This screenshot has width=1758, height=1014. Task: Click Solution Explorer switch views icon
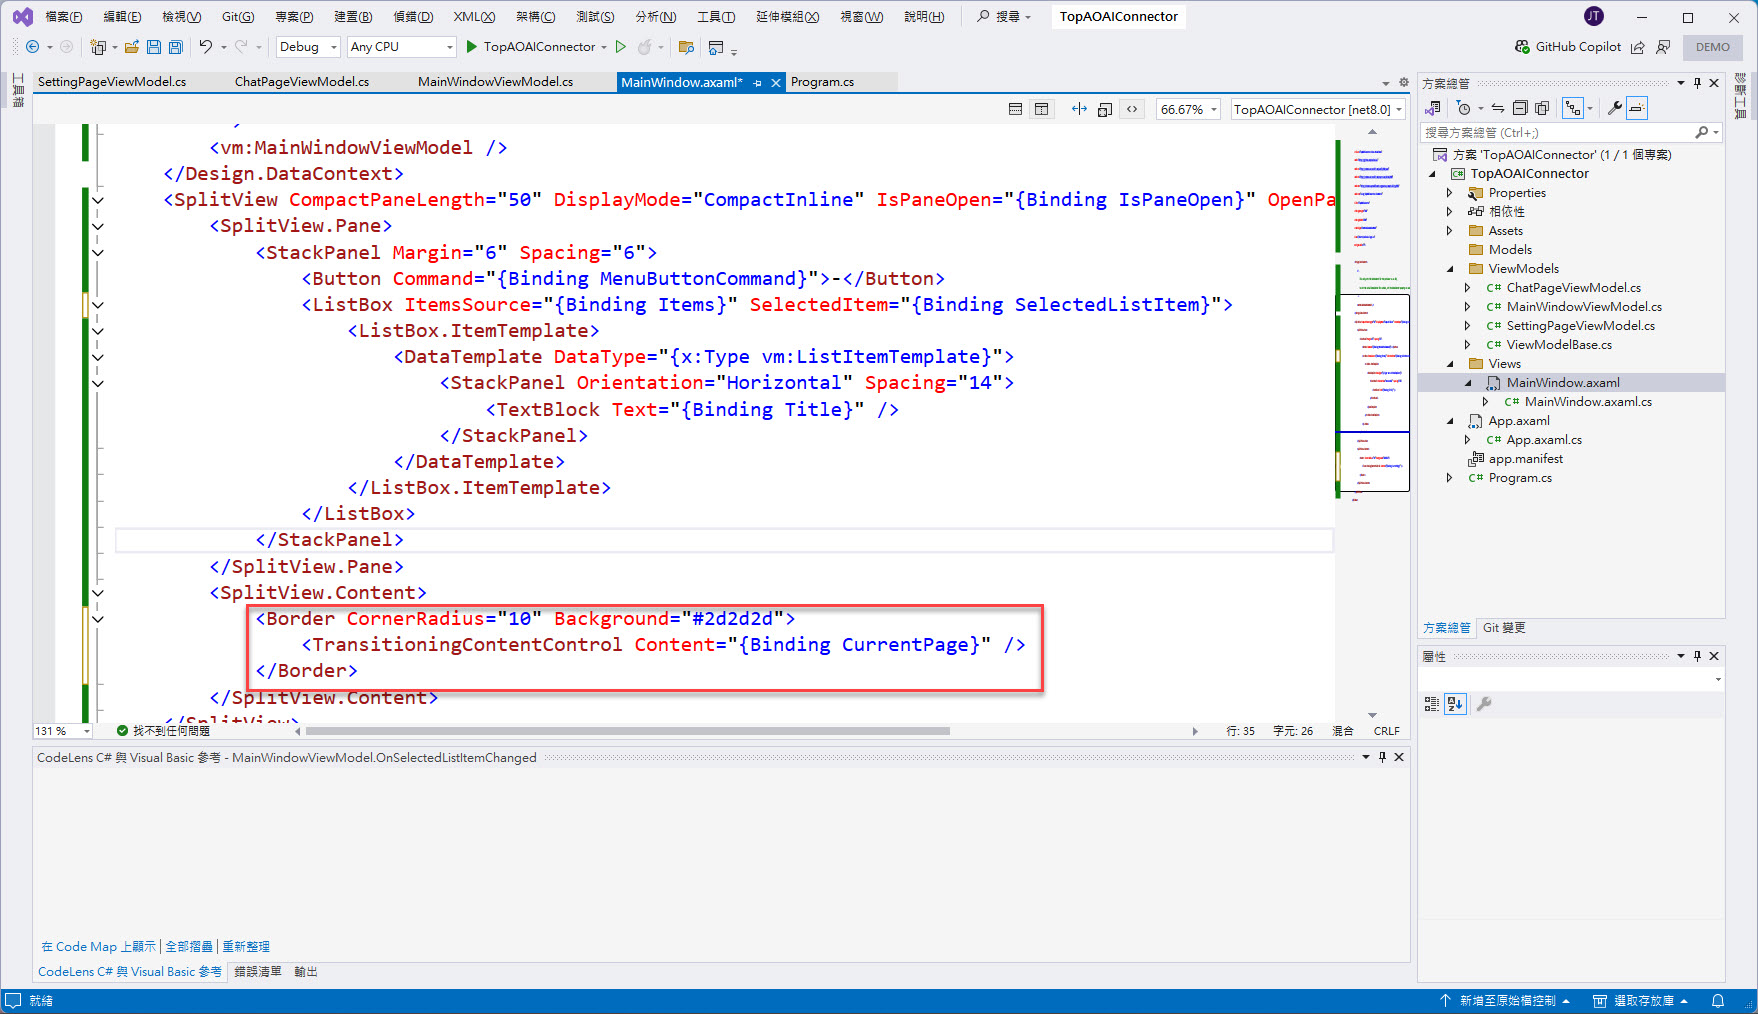coord(1433,108)
